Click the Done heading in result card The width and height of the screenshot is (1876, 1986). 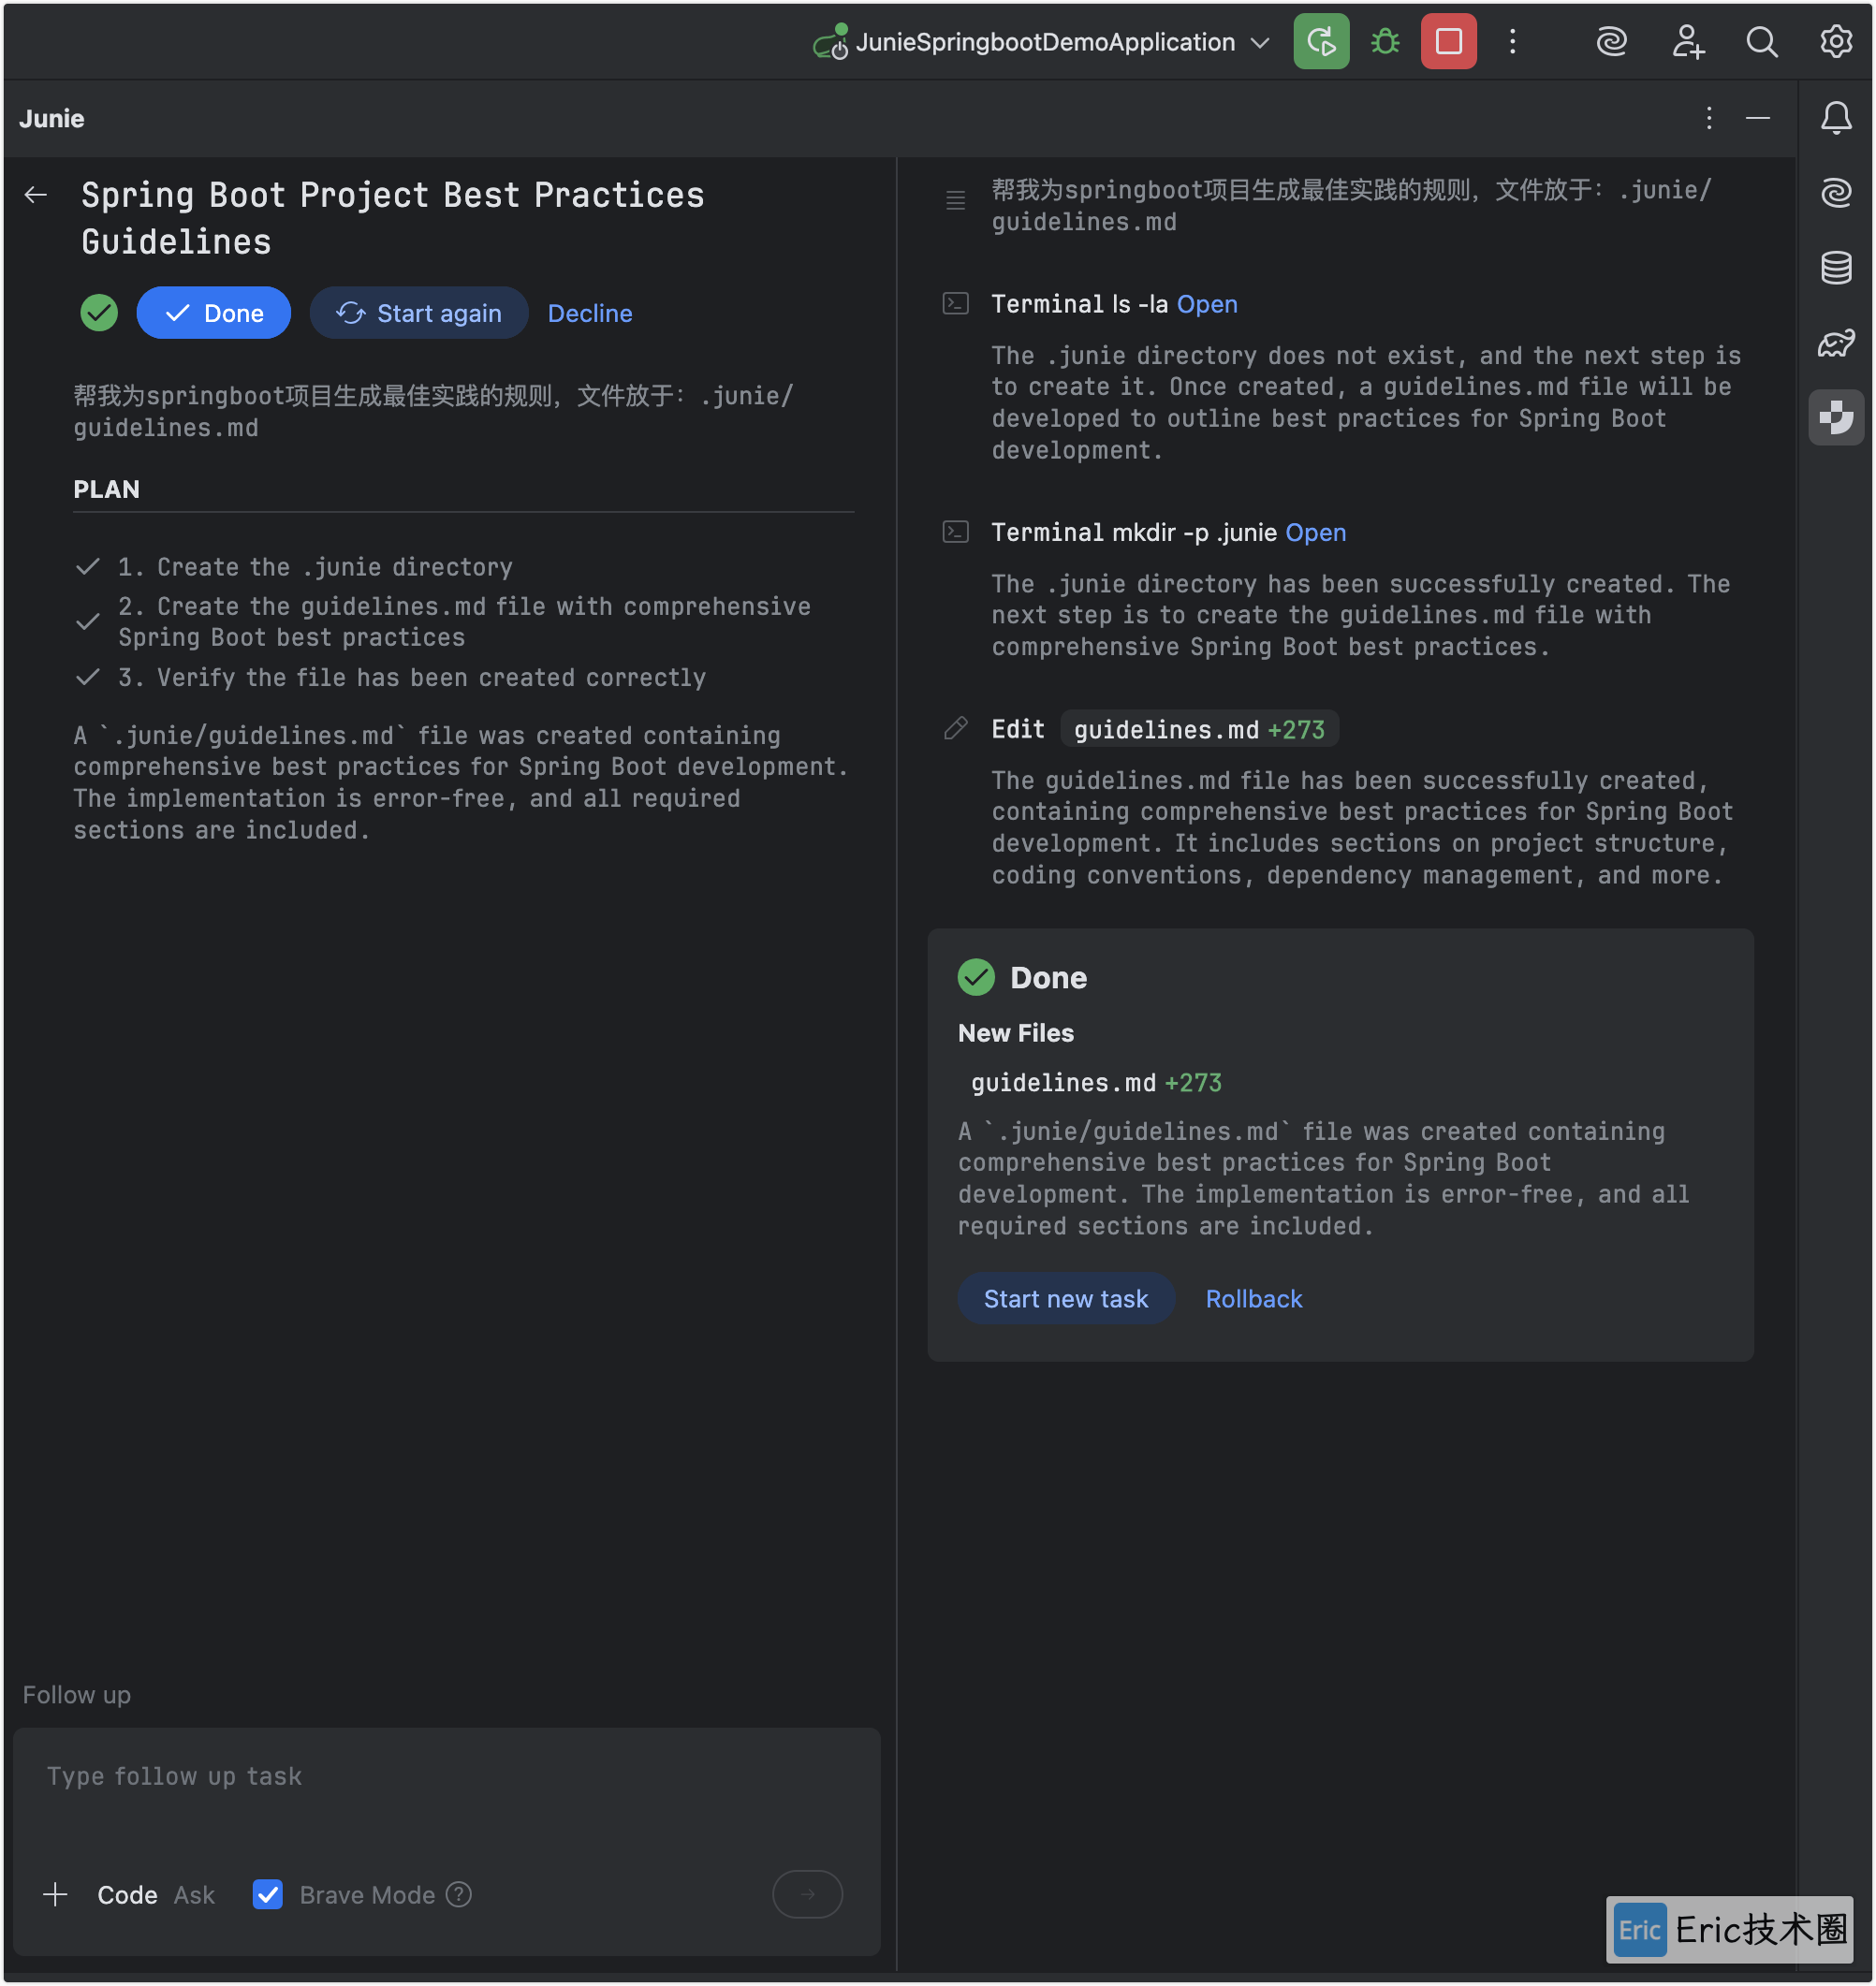click(1048, 977)
